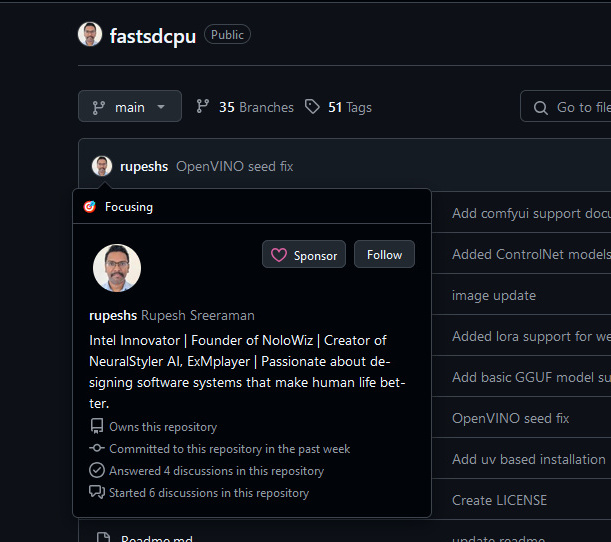611x542 pixels.
Task: Sponsor rupeshs with the Sponsor button
Action: tap(304, 254)
